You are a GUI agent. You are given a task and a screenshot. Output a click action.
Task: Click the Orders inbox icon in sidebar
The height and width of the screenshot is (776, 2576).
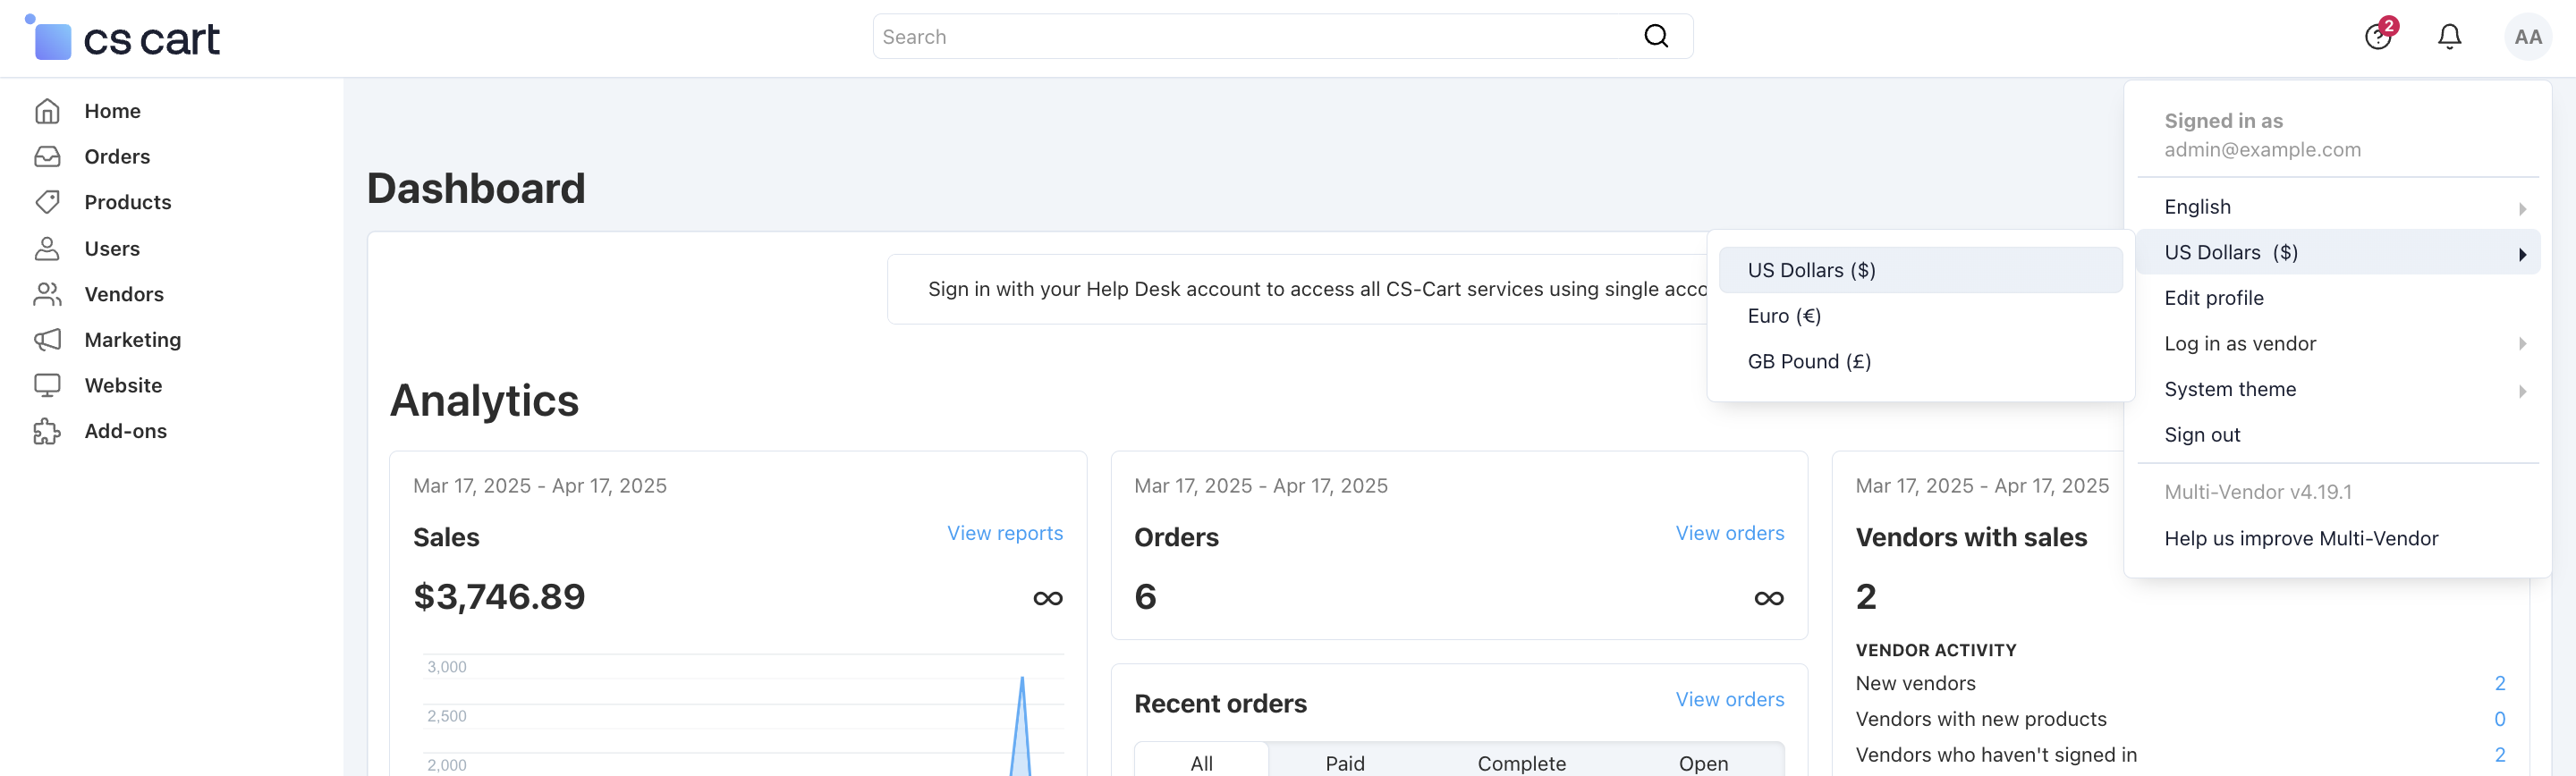coord(47,157)
